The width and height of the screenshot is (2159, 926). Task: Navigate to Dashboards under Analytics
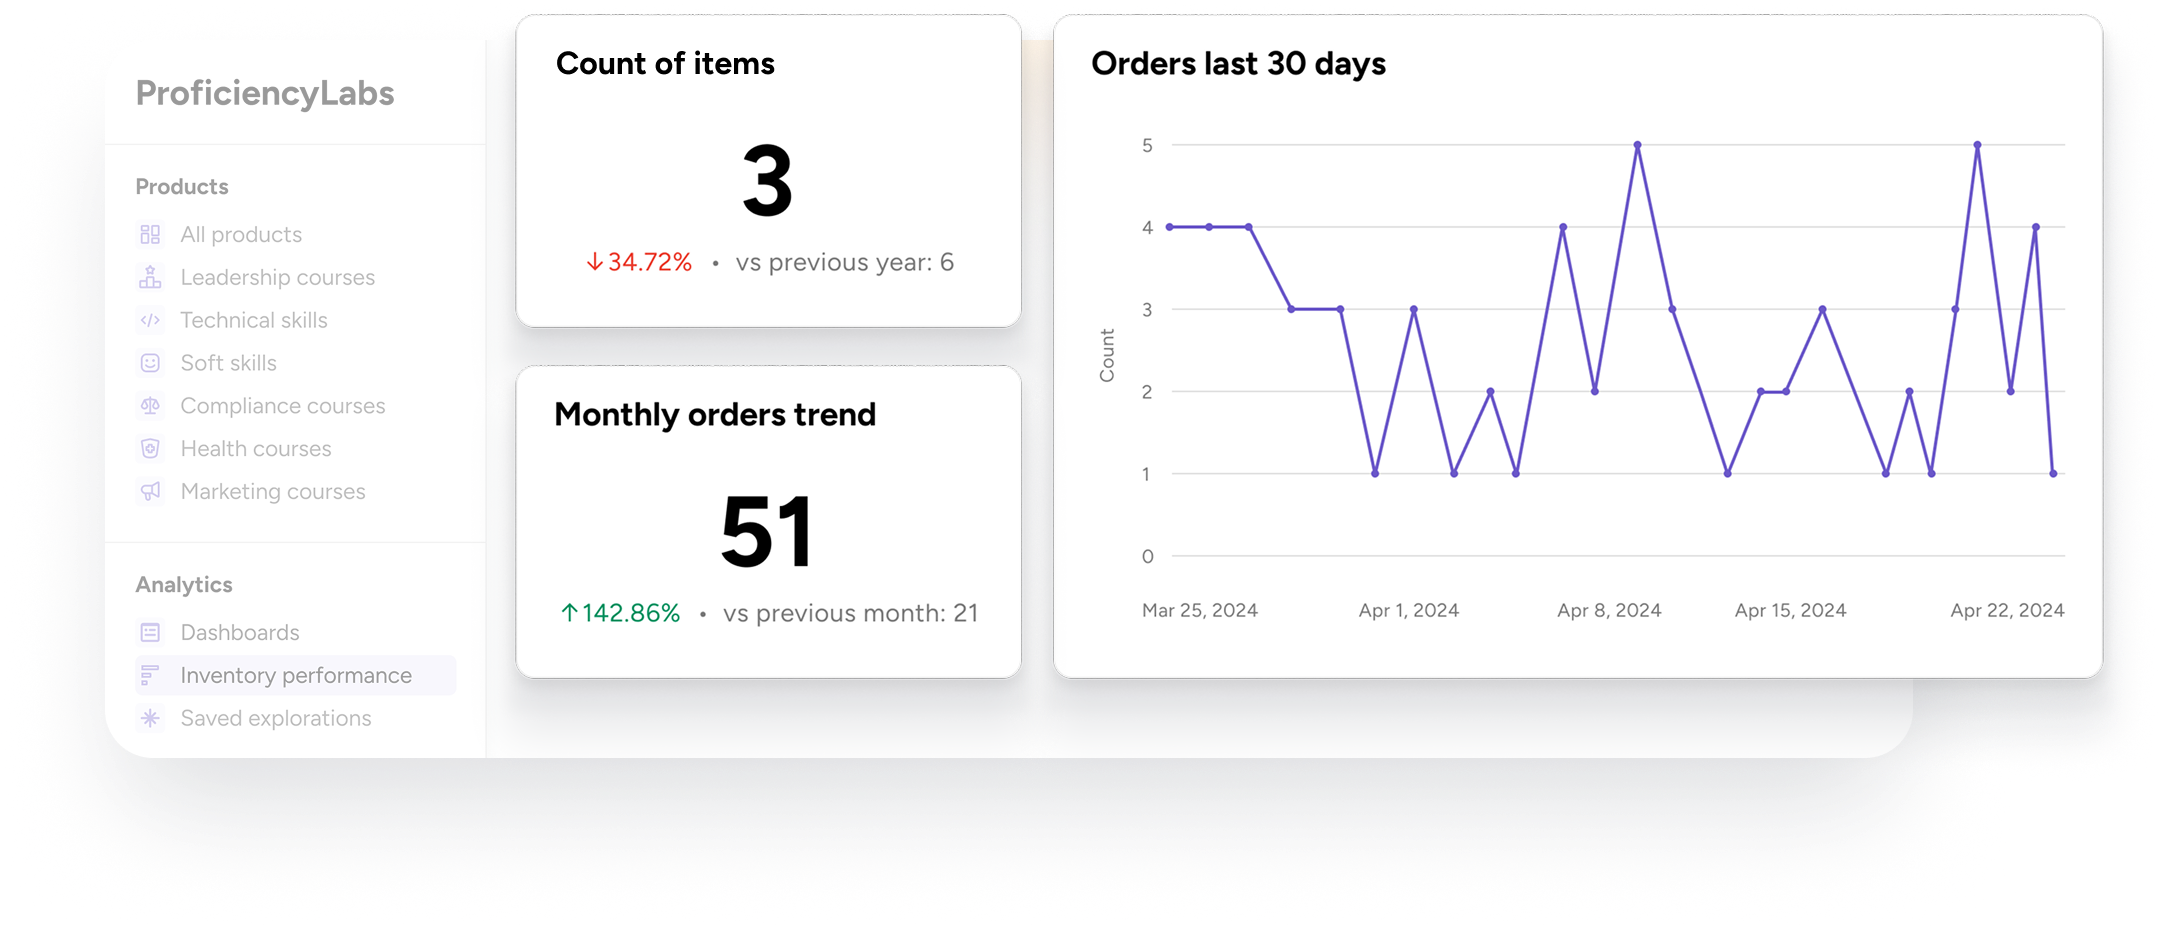(240, 632)
